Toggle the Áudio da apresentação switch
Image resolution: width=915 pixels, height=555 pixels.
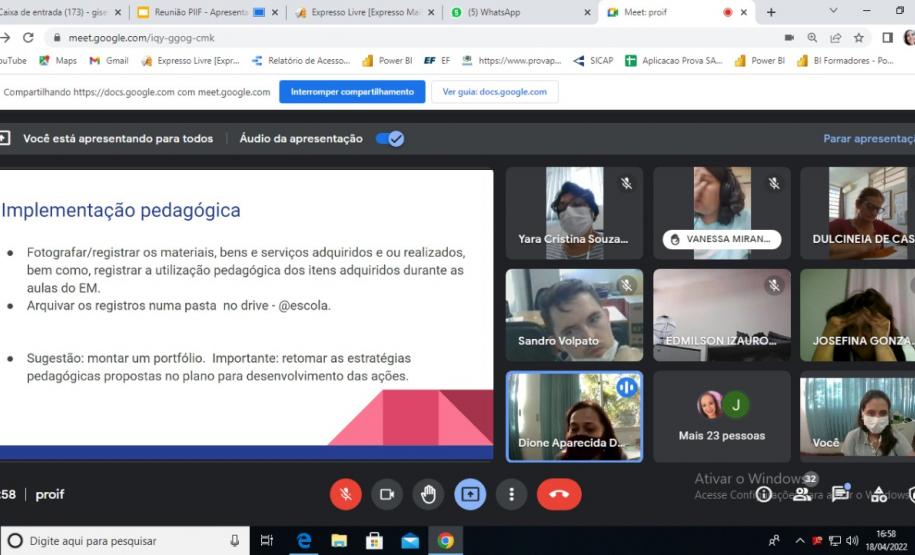click(x=390, y=139)
